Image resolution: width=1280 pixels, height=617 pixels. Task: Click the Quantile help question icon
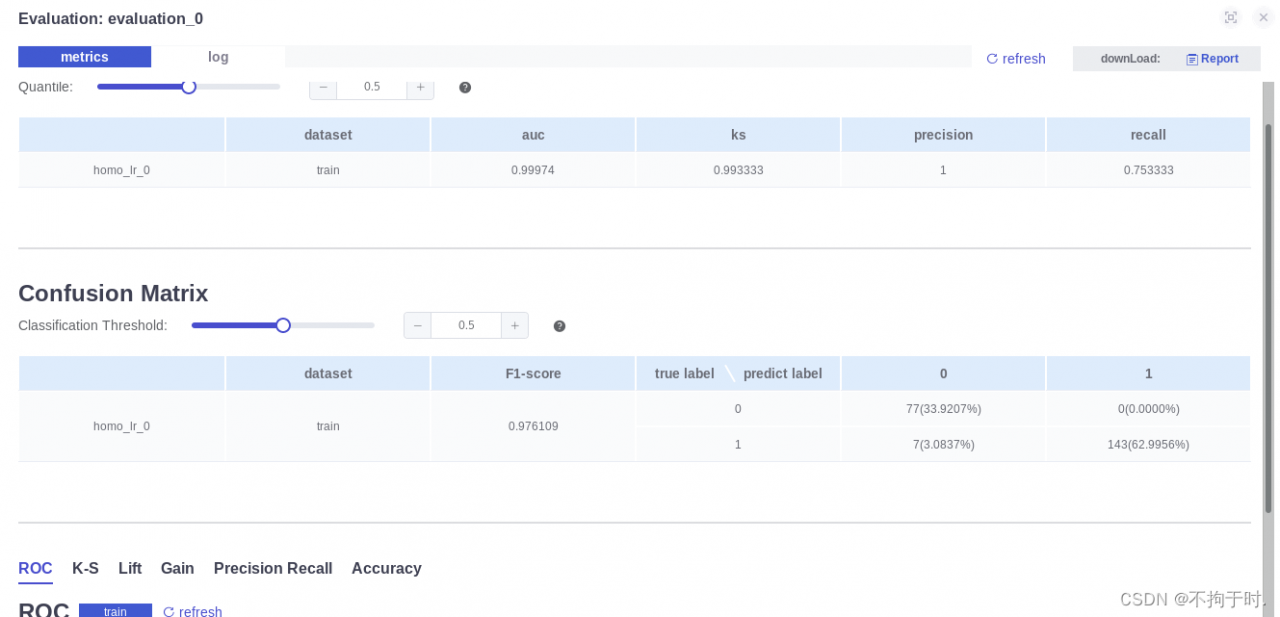[x=465, y=87]
